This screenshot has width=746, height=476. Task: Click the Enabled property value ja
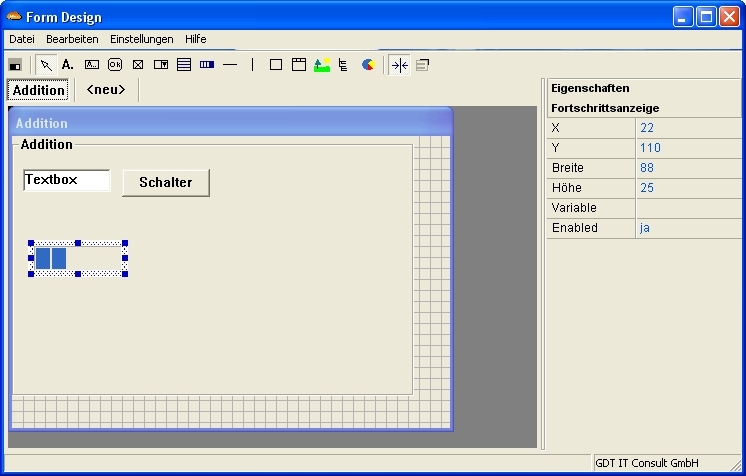688,228
